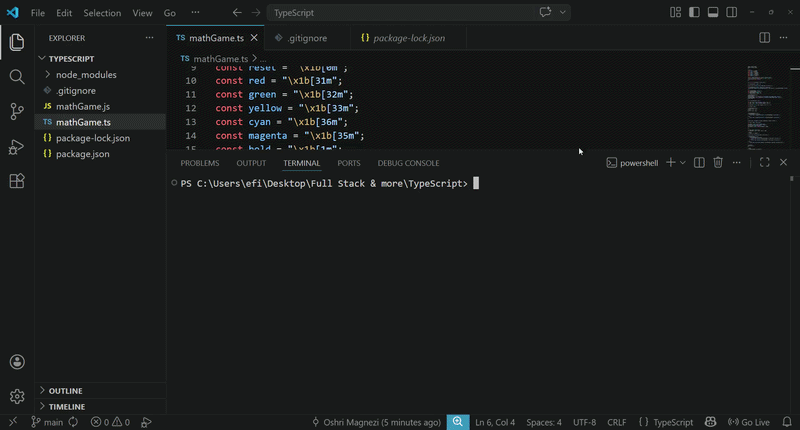This screenshot has width=800, height=430.
Task: Expand the node_modules folder
Action: pyautogui.click(x=85, y=75)
